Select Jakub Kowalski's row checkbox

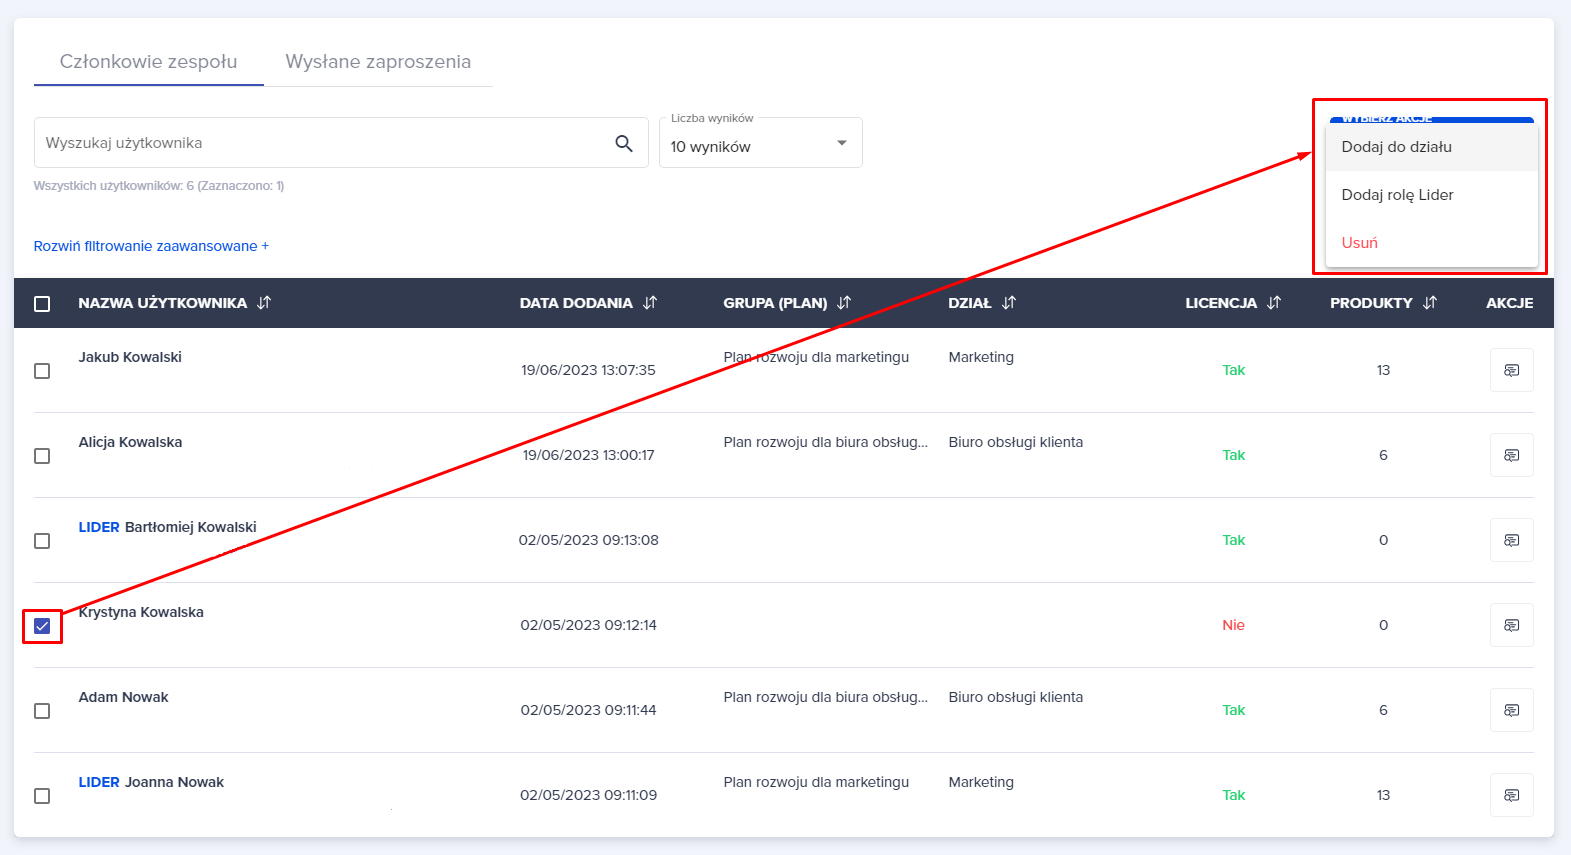42,371
